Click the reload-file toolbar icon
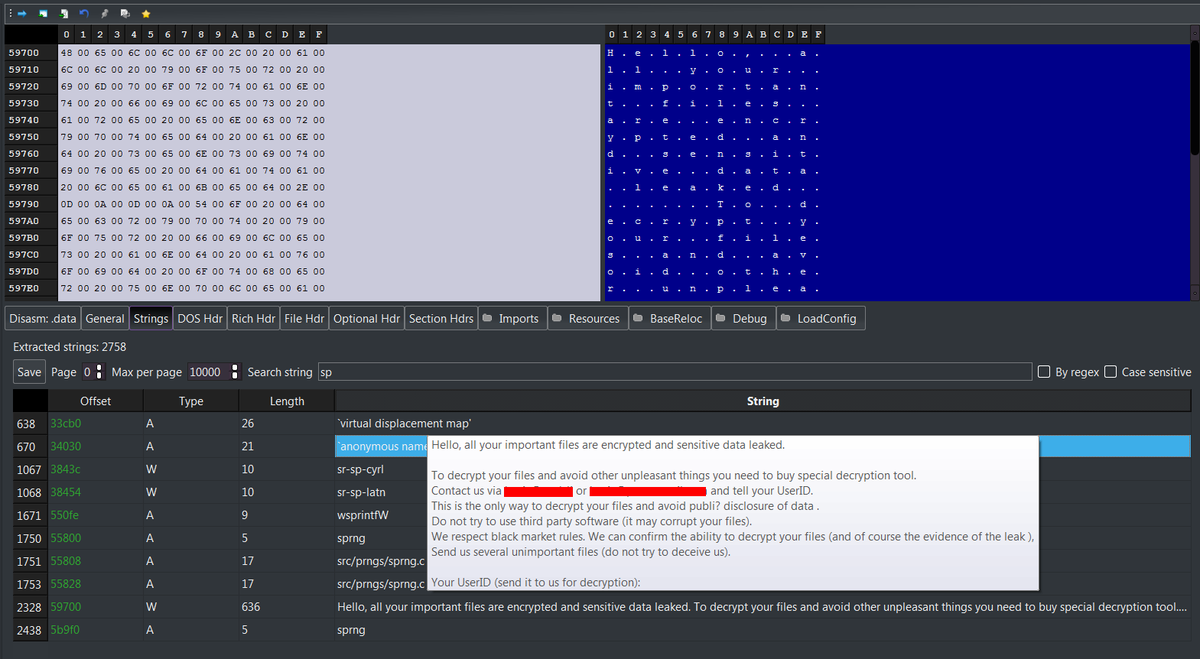Viewport: 1200px width, 659px height. [125, 13]
